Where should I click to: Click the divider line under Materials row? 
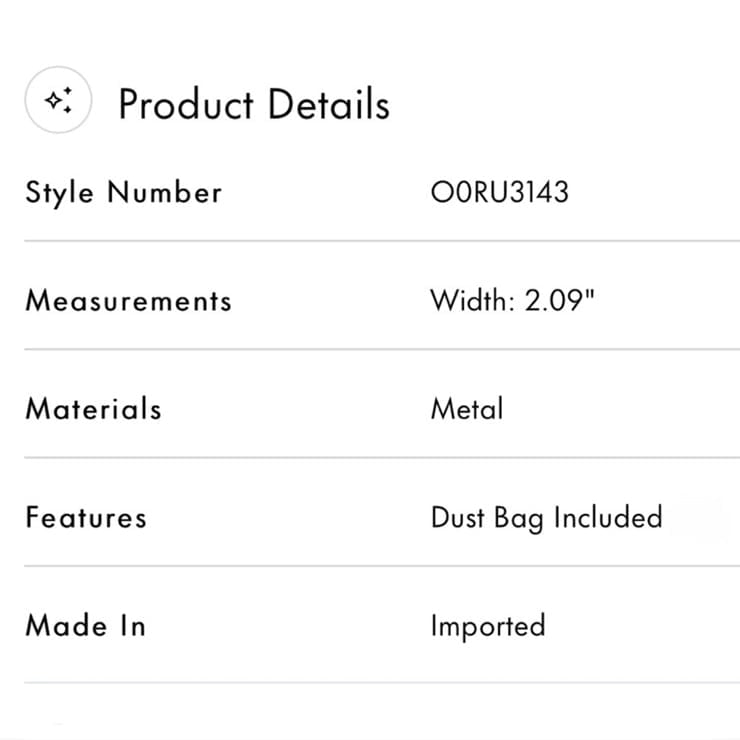pos(382,457)
